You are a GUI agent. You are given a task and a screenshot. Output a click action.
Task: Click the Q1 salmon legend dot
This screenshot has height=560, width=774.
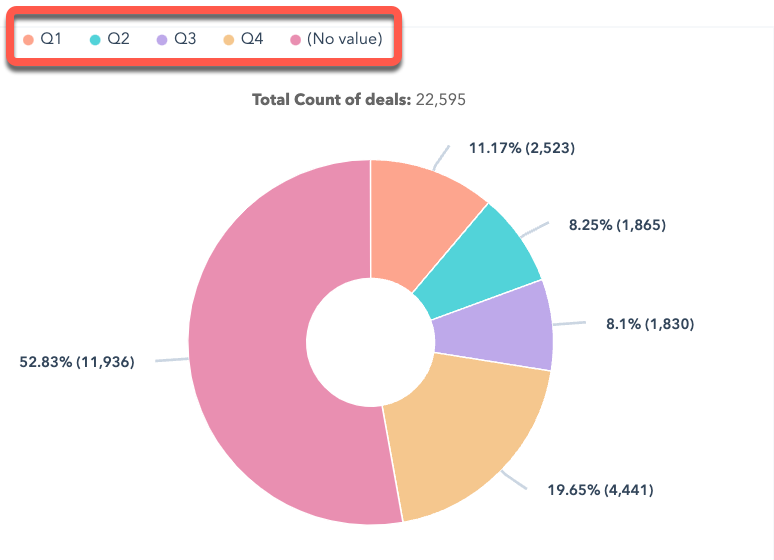(28, 39)
